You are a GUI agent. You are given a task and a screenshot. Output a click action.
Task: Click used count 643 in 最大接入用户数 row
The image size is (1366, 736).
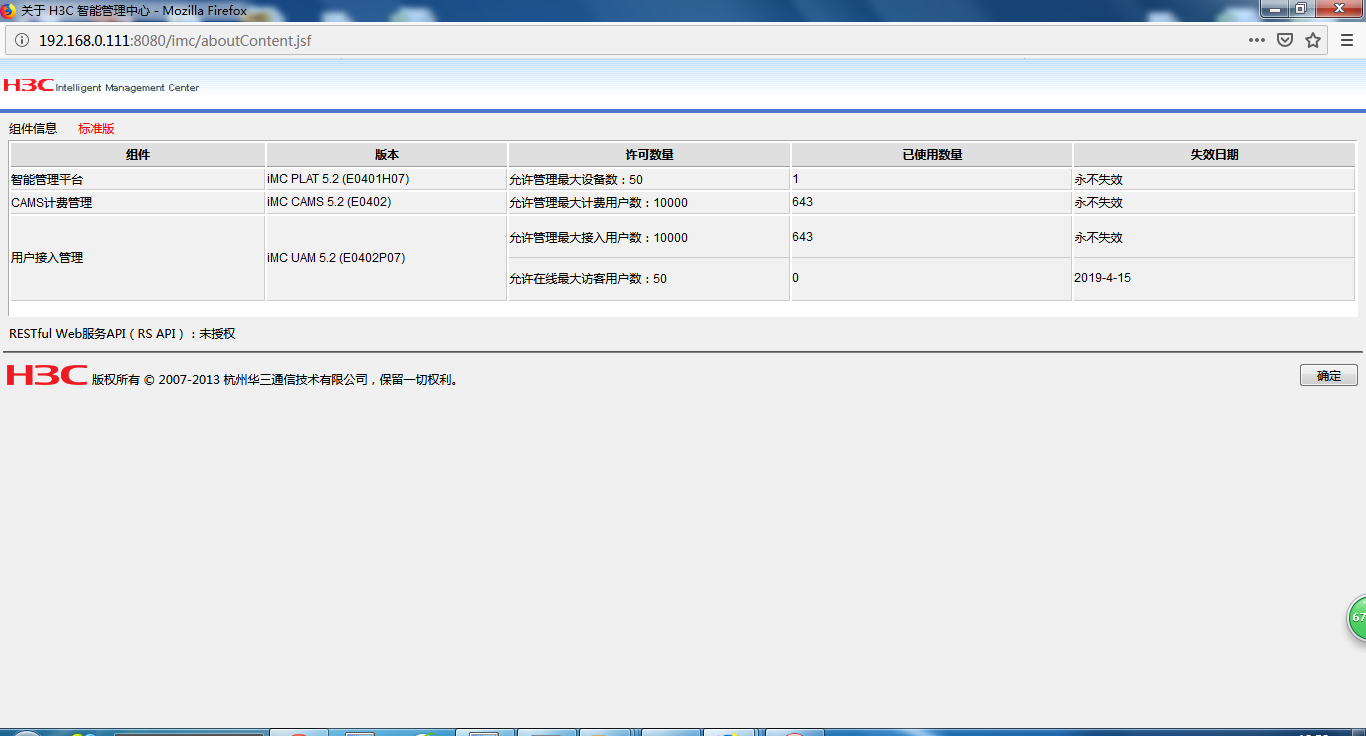(x=802, y=238)
